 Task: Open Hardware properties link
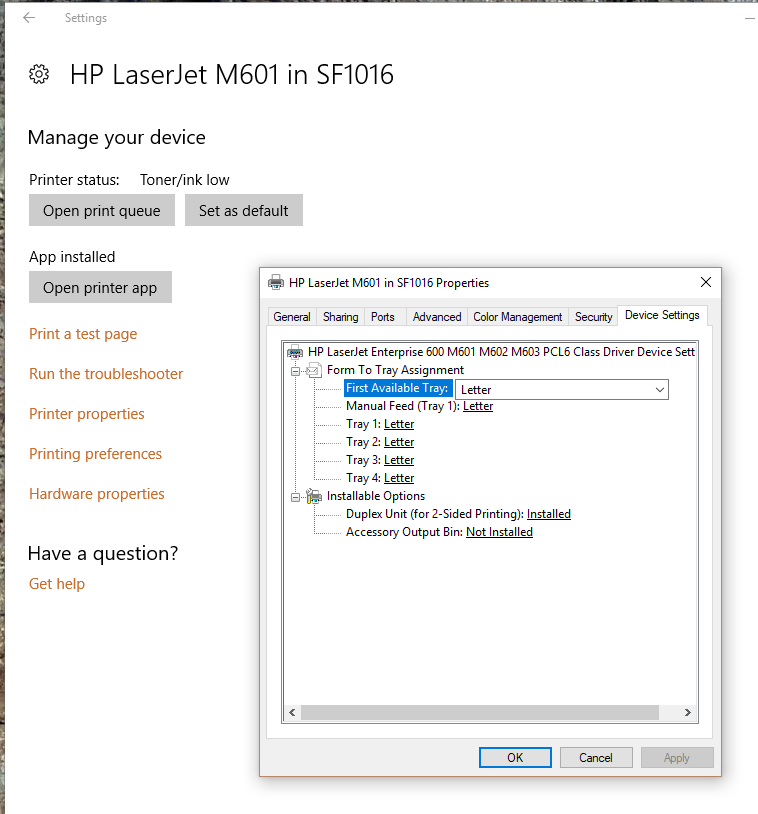coord(97,494)
